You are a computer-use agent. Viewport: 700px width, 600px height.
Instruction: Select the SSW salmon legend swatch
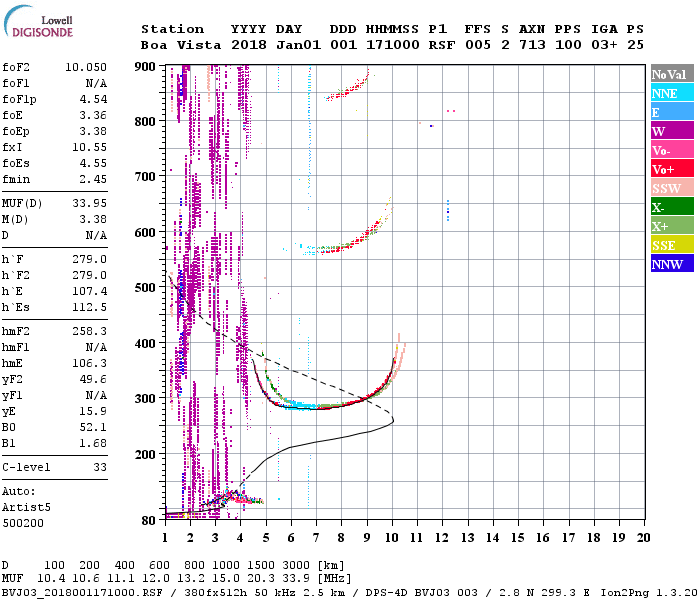[x=672, y=188]
